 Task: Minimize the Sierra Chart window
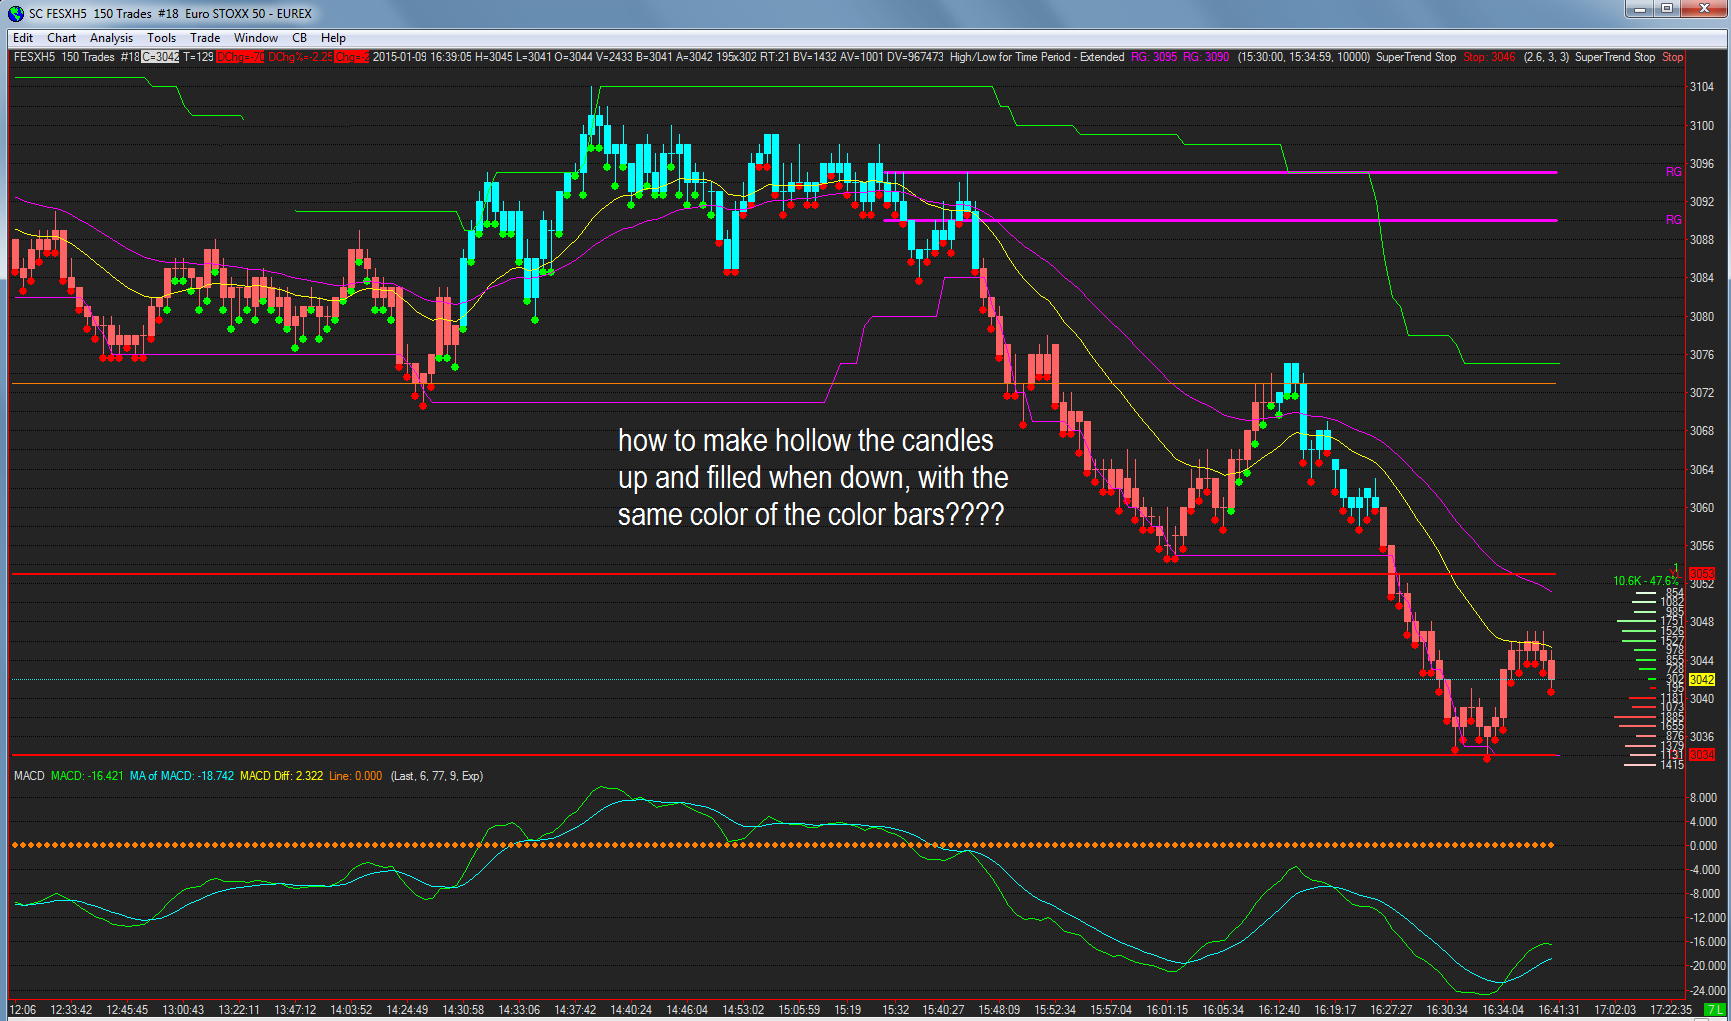[1639, 9]
